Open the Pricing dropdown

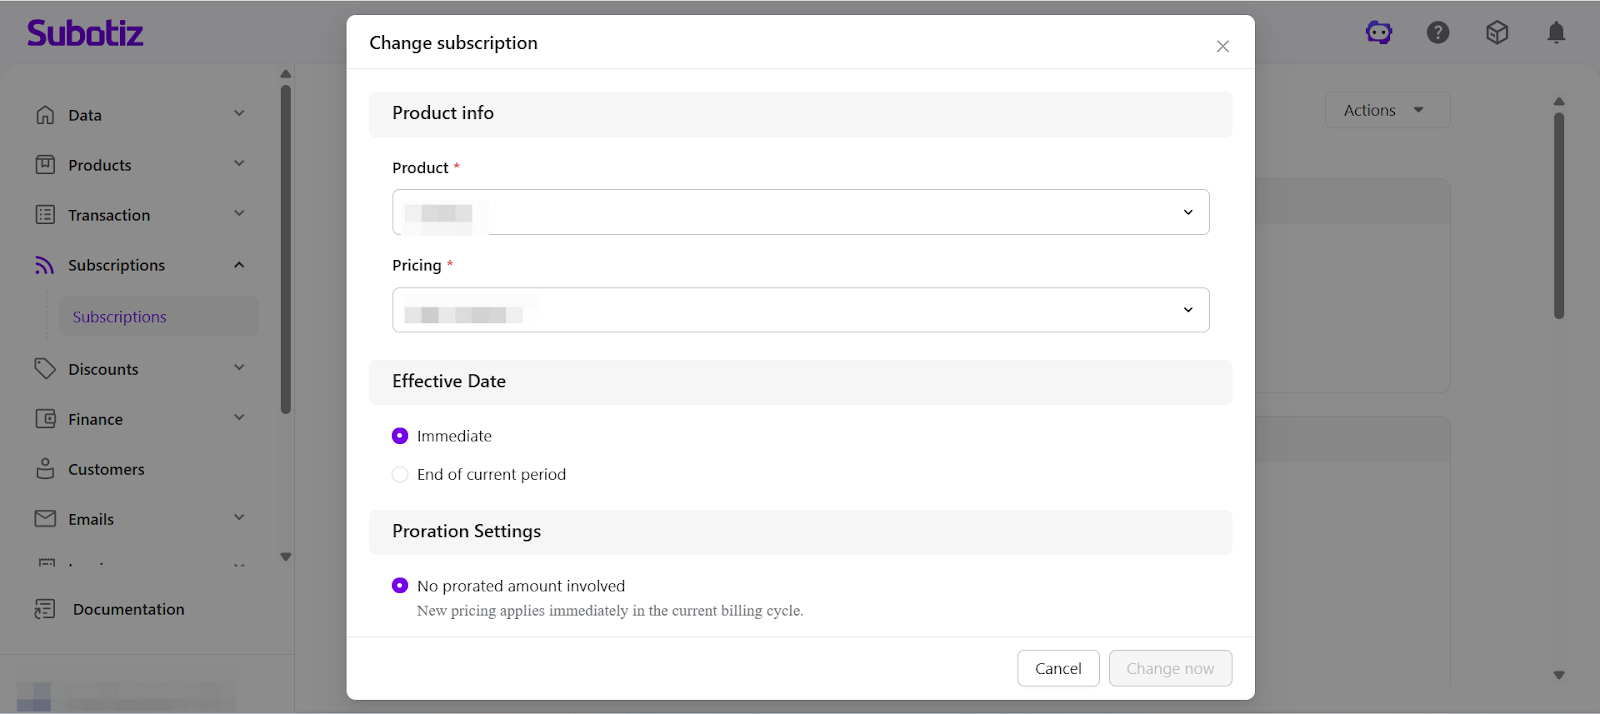[800, 310]
